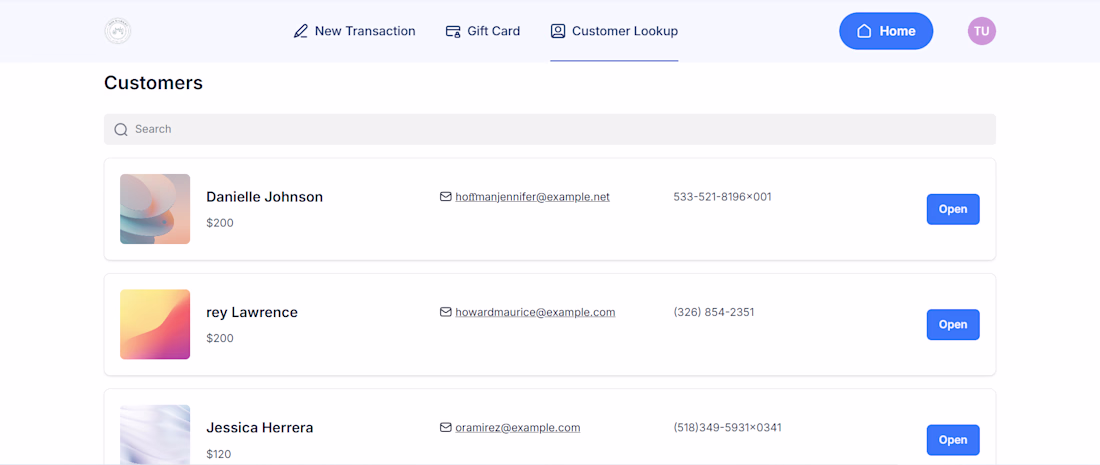The width and height of the screenshot is (1100, 465).
Task: Click the house icon in Home button
Action: (x=864, y=31)
